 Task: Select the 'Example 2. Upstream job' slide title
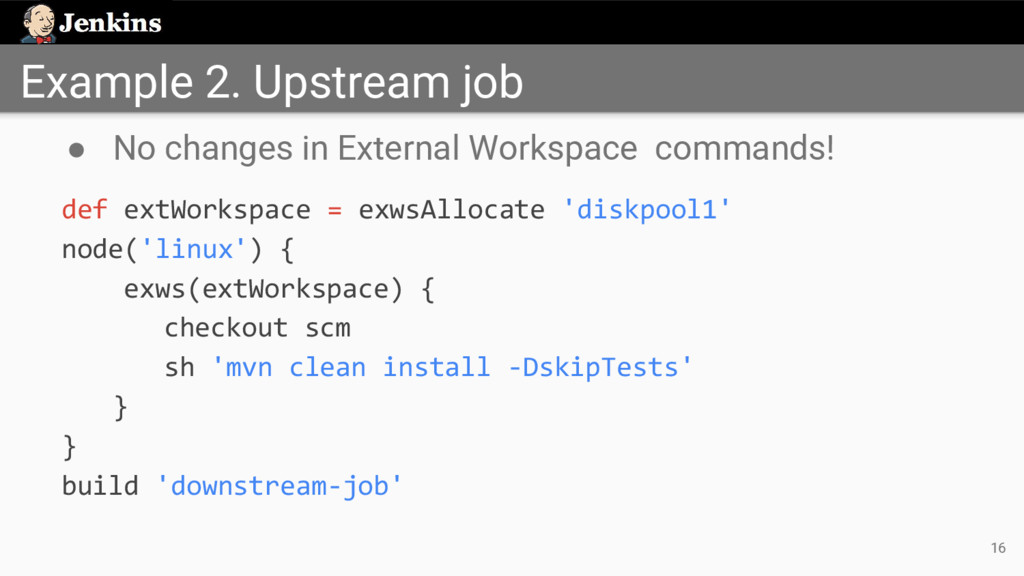coord(271,82)
